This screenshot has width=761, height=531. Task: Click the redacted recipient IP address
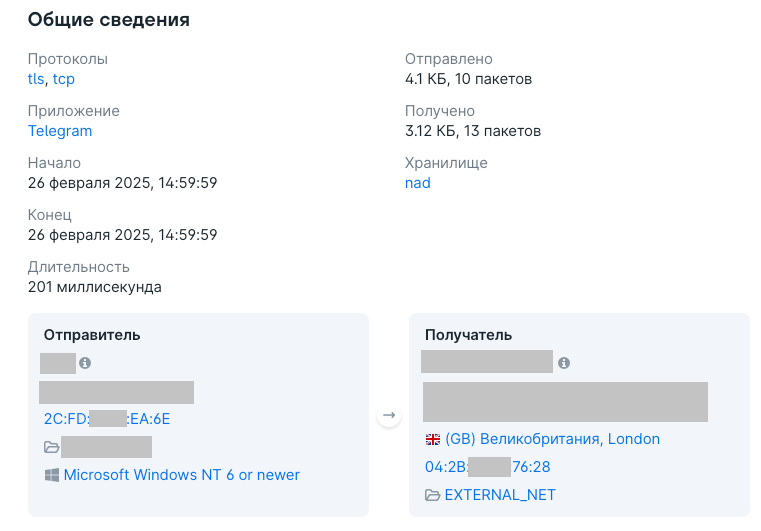pos(487,361)
